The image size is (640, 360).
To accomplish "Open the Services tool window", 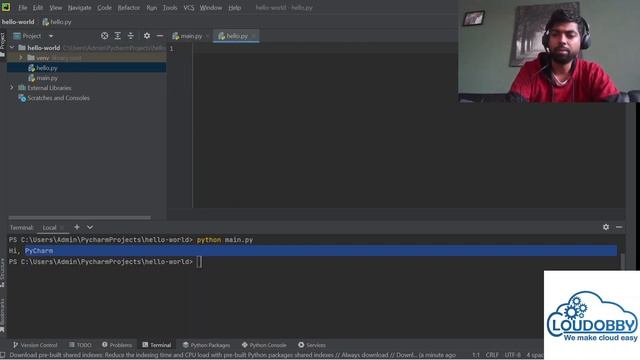I will (312, 345).
